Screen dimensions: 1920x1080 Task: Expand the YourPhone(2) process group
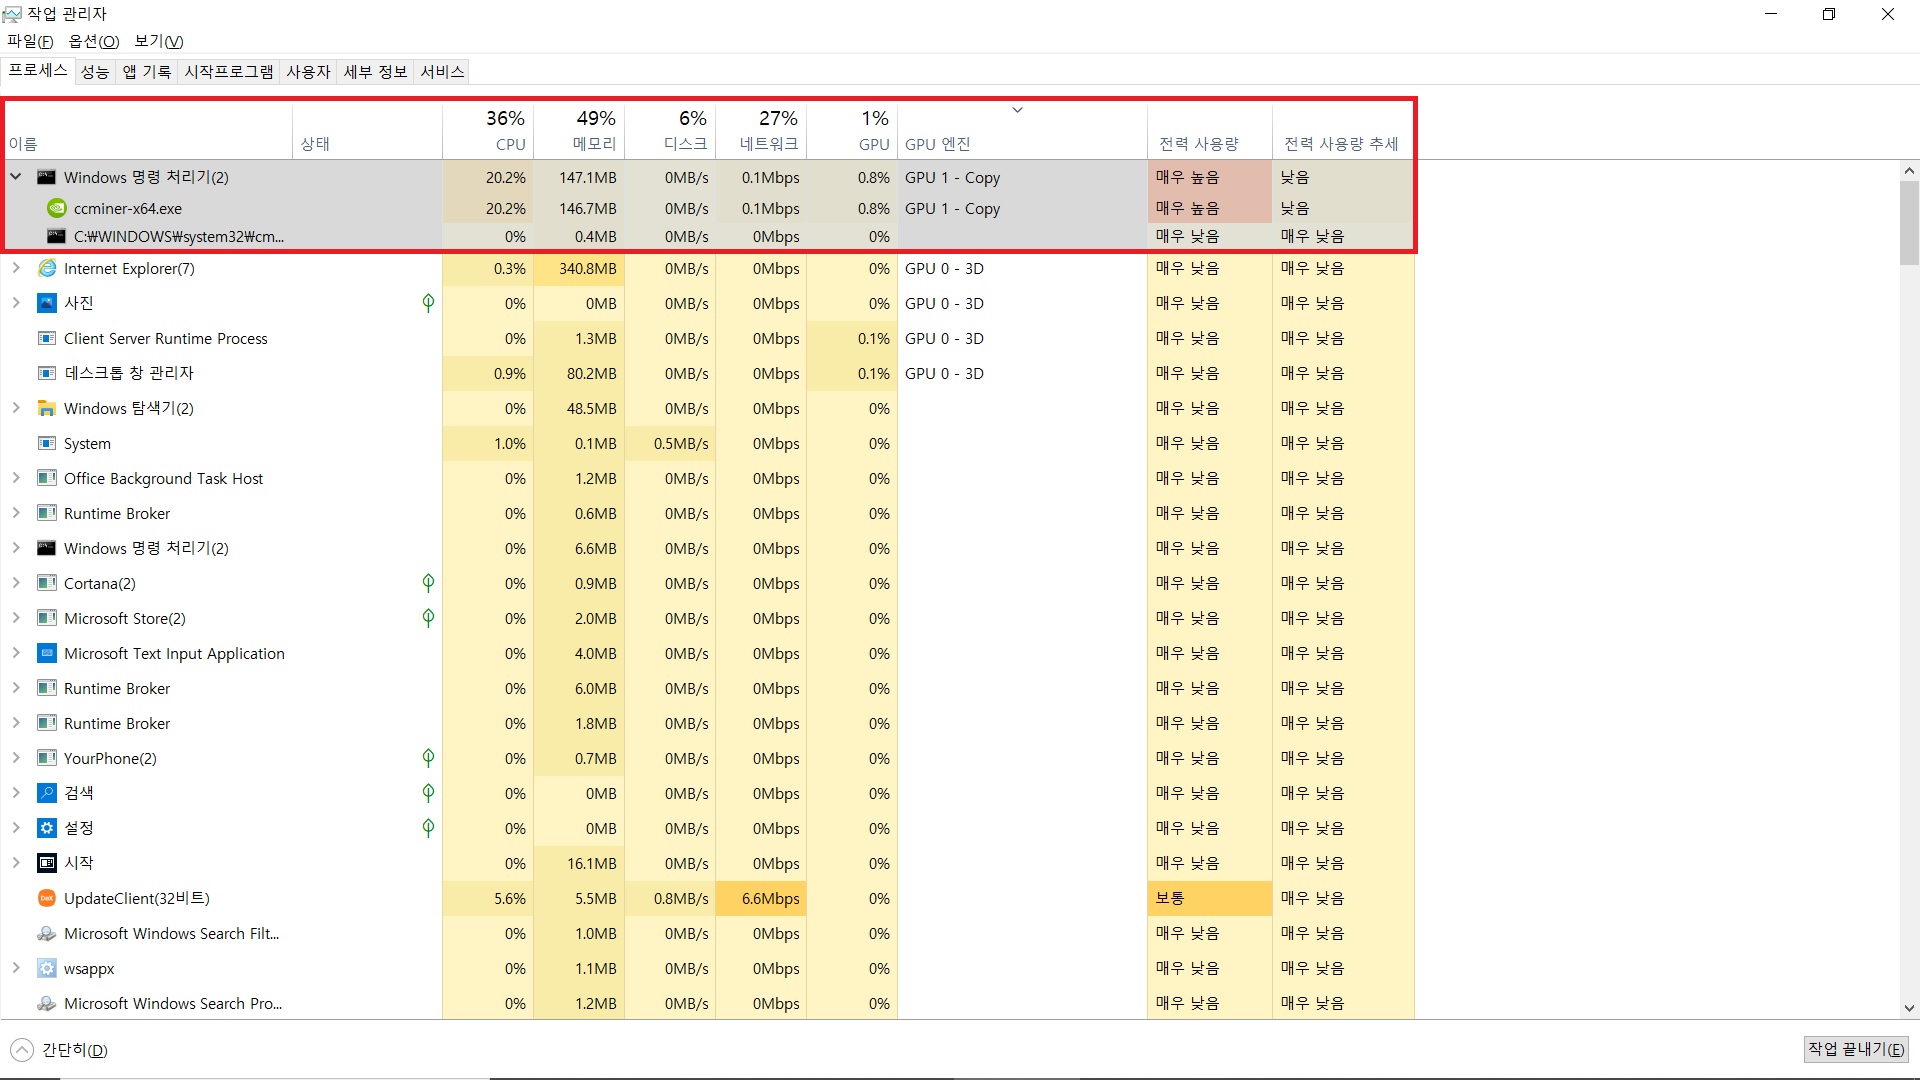(16, 758)
